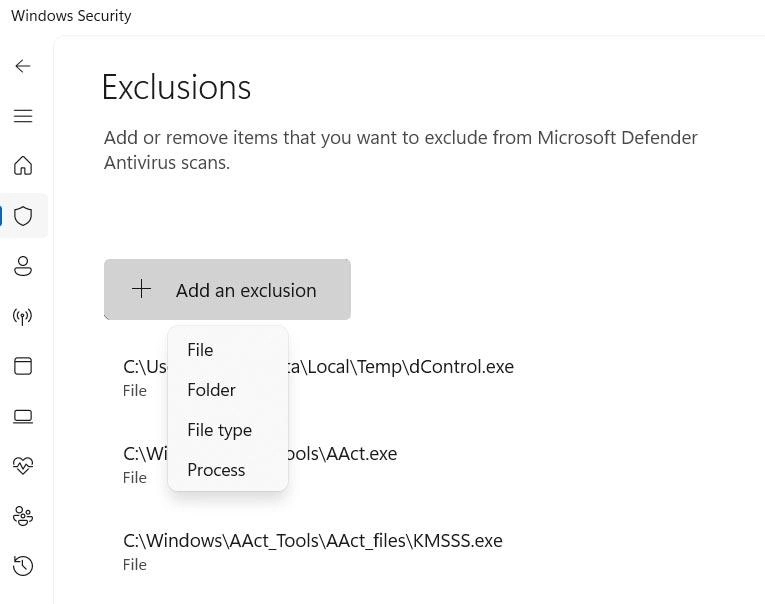Open the hamburger navigation menu
The image size is (765, 604).
click(x=23, y=116)
